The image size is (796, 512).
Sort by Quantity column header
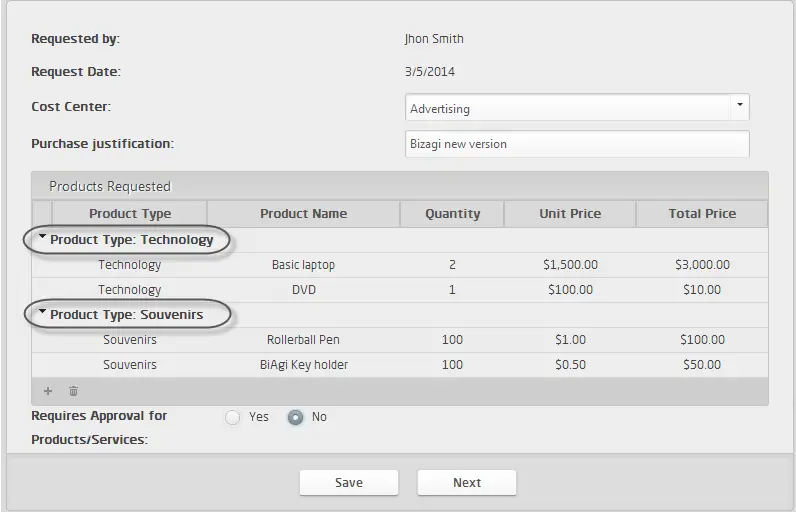(452, 214)
